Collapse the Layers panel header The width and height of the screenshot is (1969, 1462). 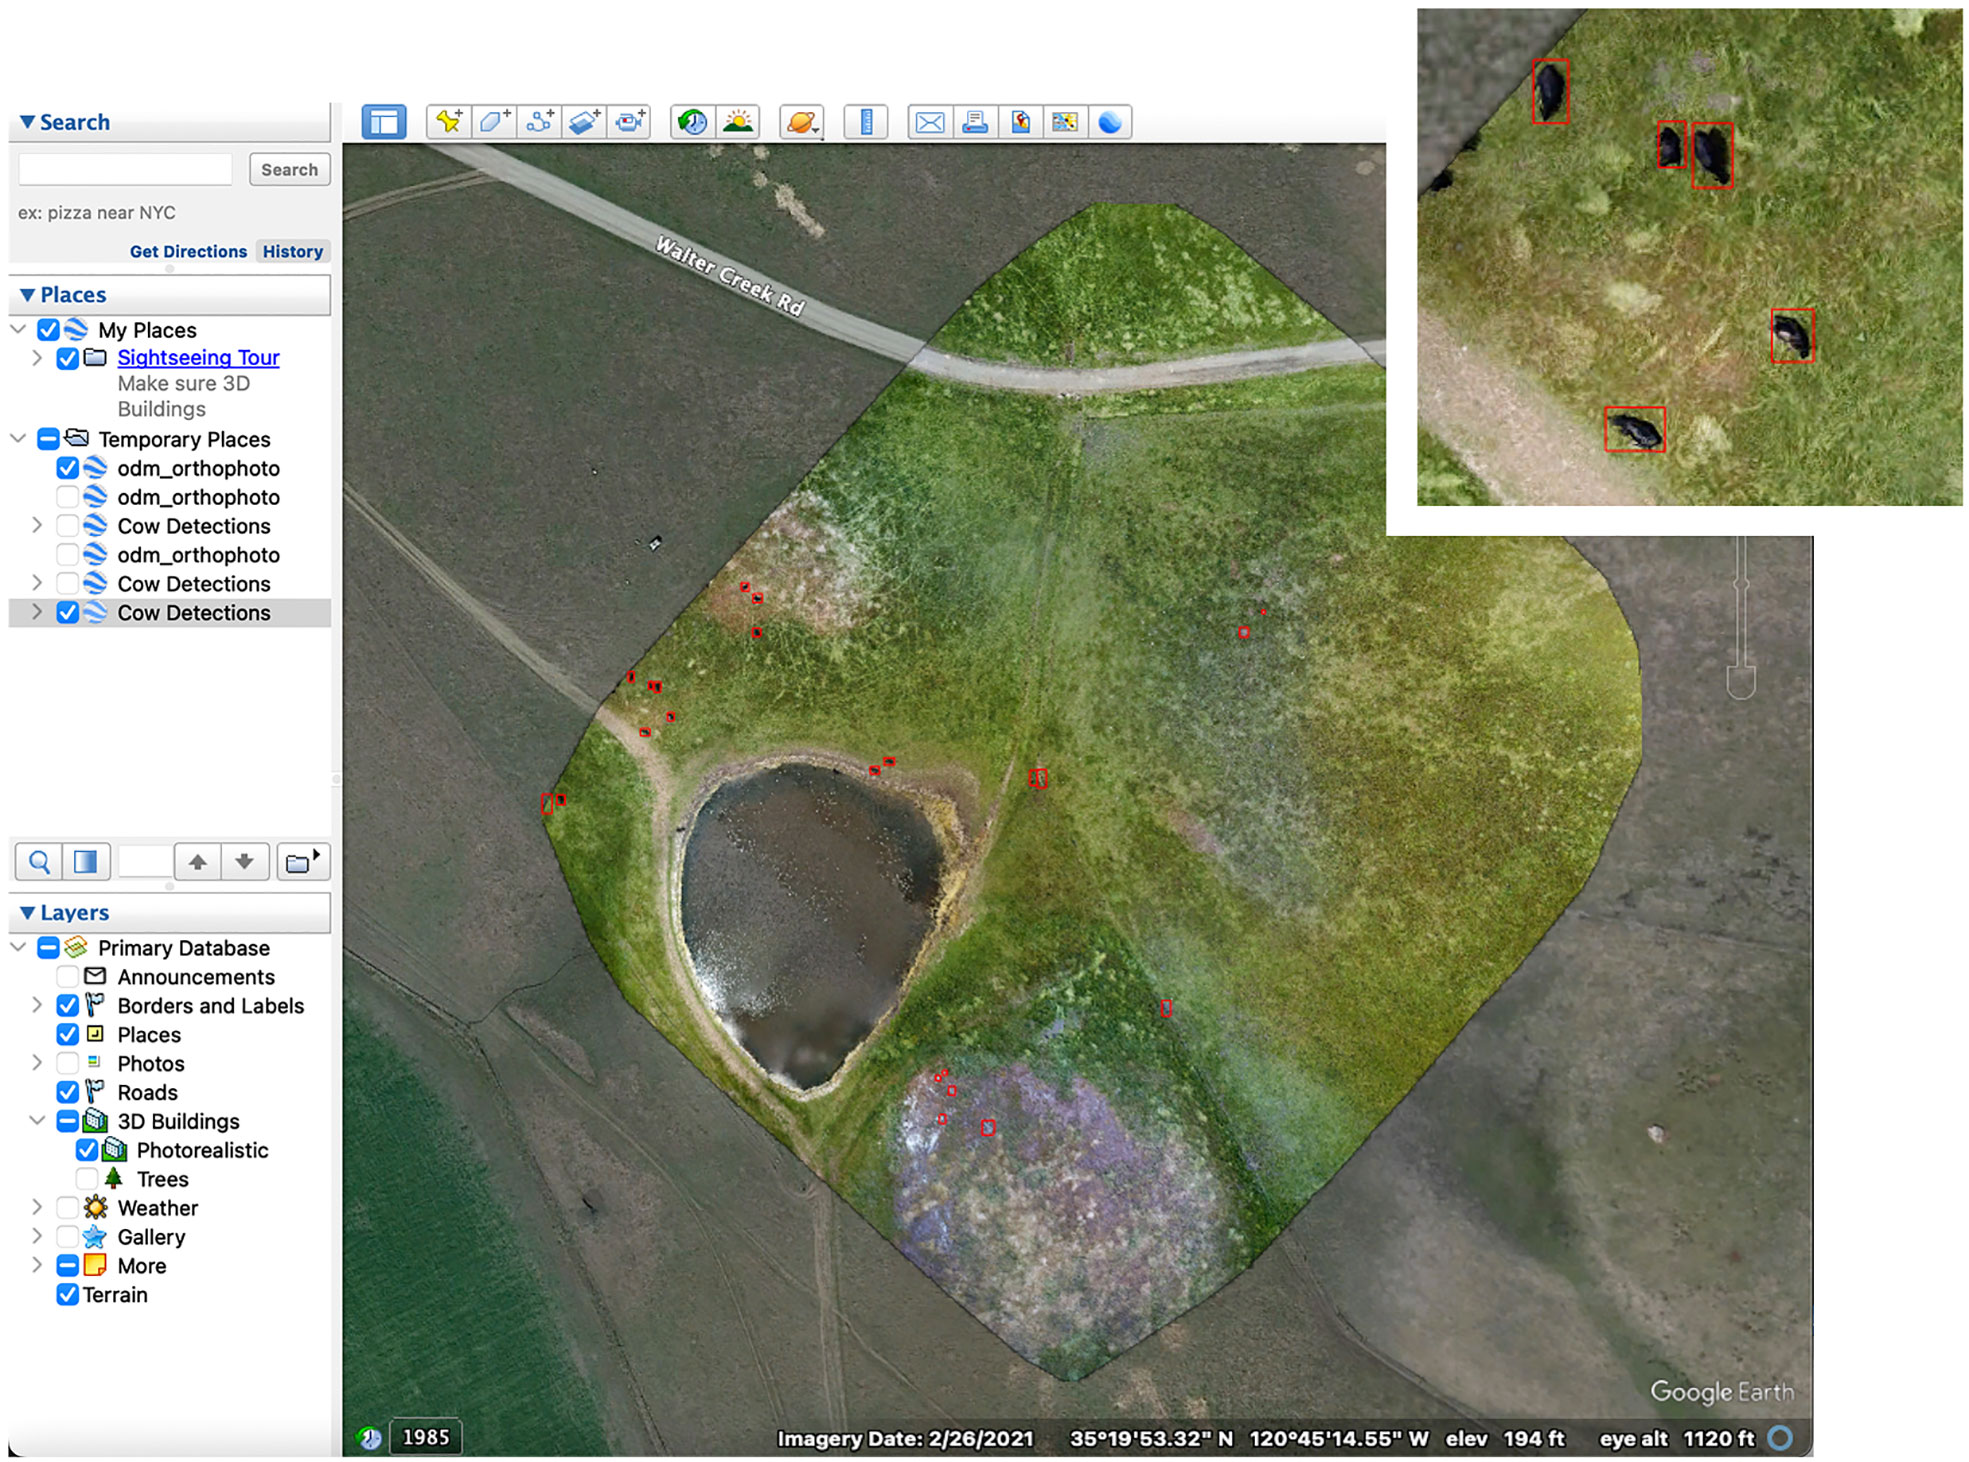click(x=170, y=913)
